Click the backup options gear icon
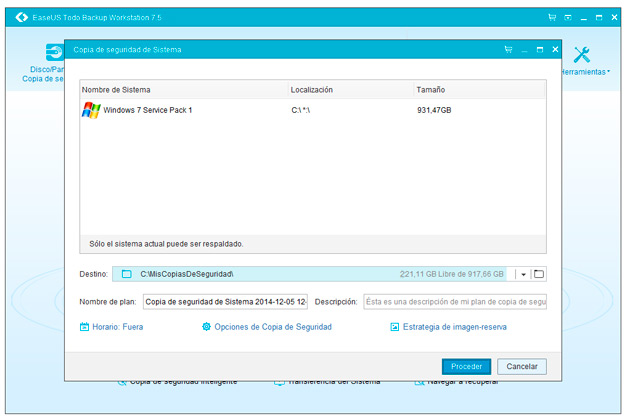The image size is (625, 419). (206, 327)
